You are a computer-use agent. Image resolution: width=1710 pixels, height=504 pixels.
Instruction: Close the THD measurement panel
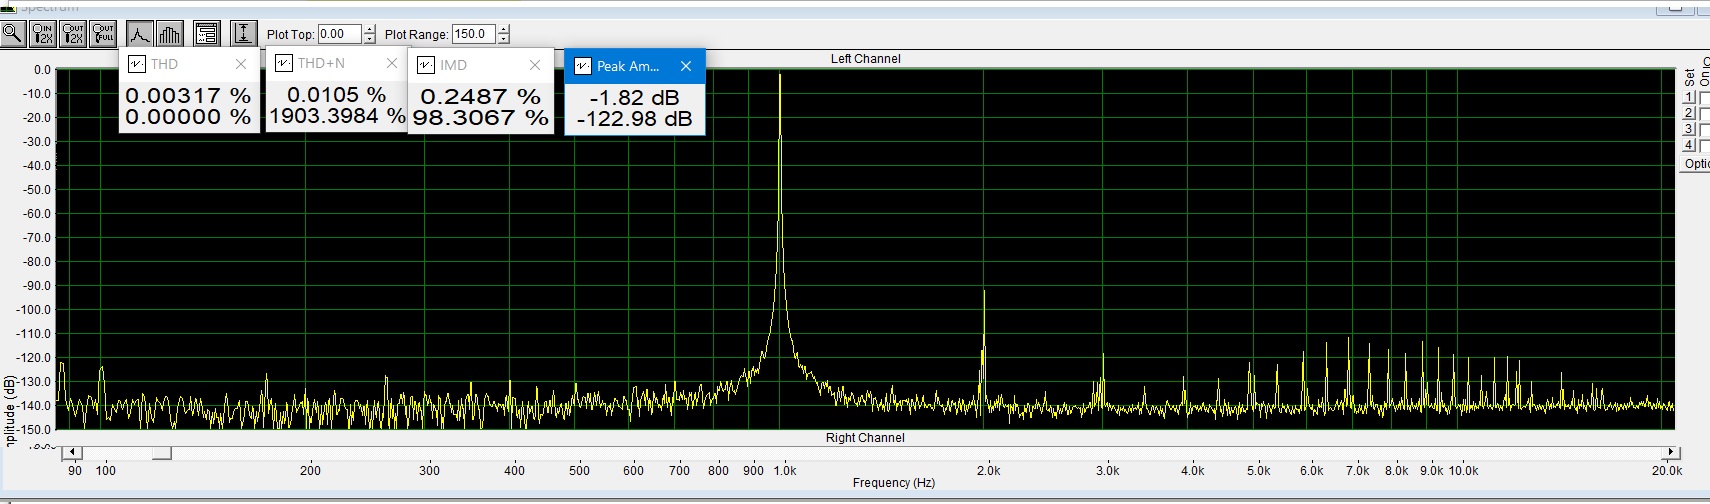(x=240, y=64)
